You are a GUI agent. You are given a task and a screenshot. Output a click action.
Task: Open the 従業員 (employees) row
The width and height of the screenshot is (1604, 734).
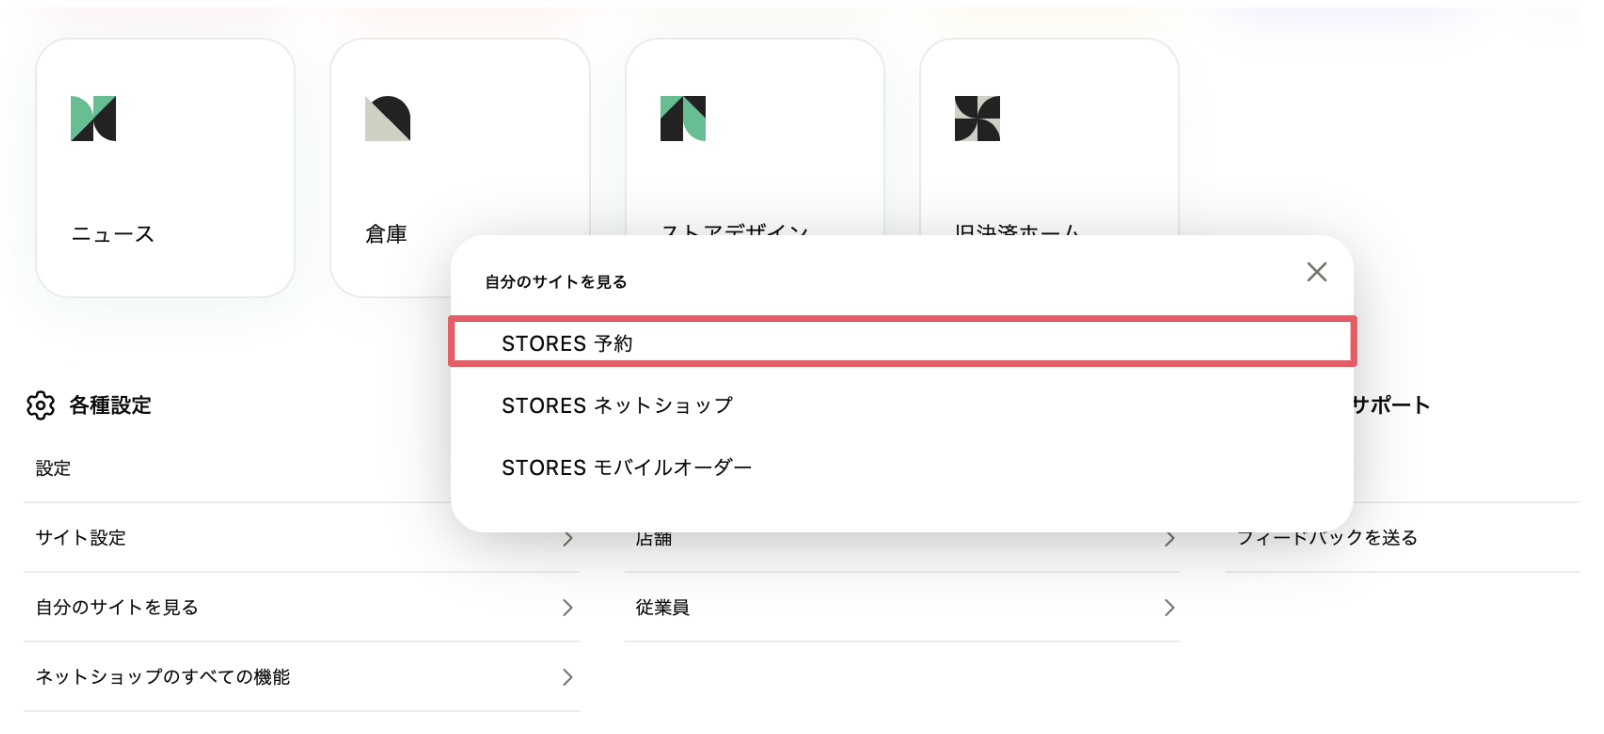click(x=663, y=607)
